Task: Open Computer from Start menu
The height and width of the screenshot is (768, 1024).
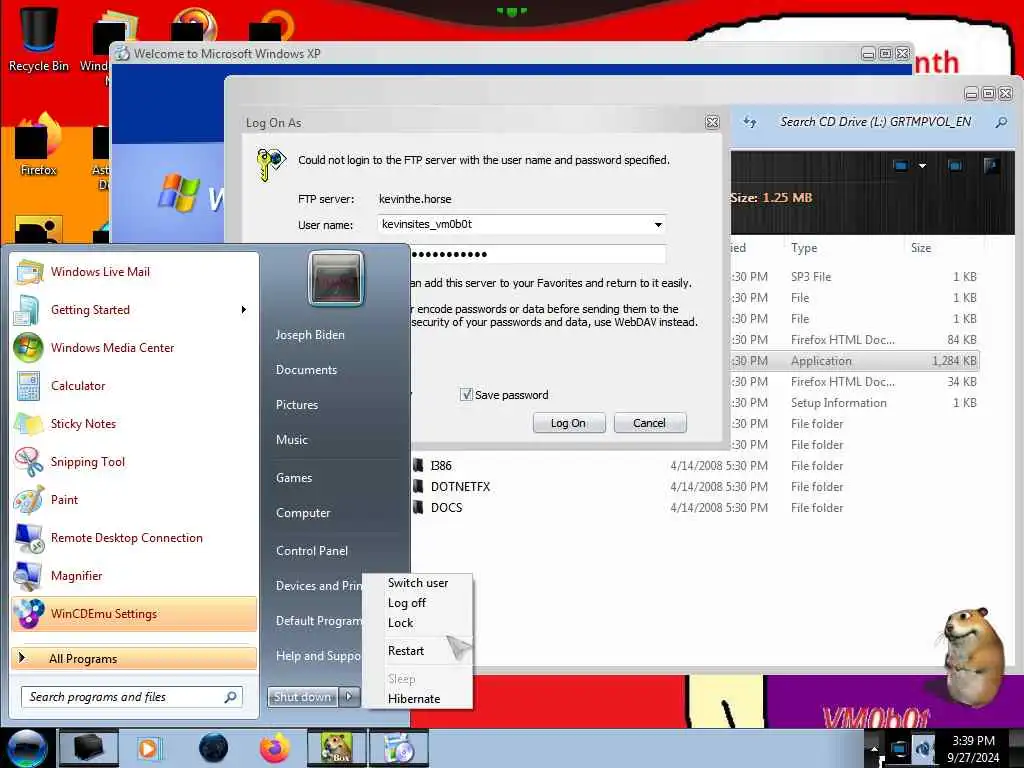Action: coord(303,513)
